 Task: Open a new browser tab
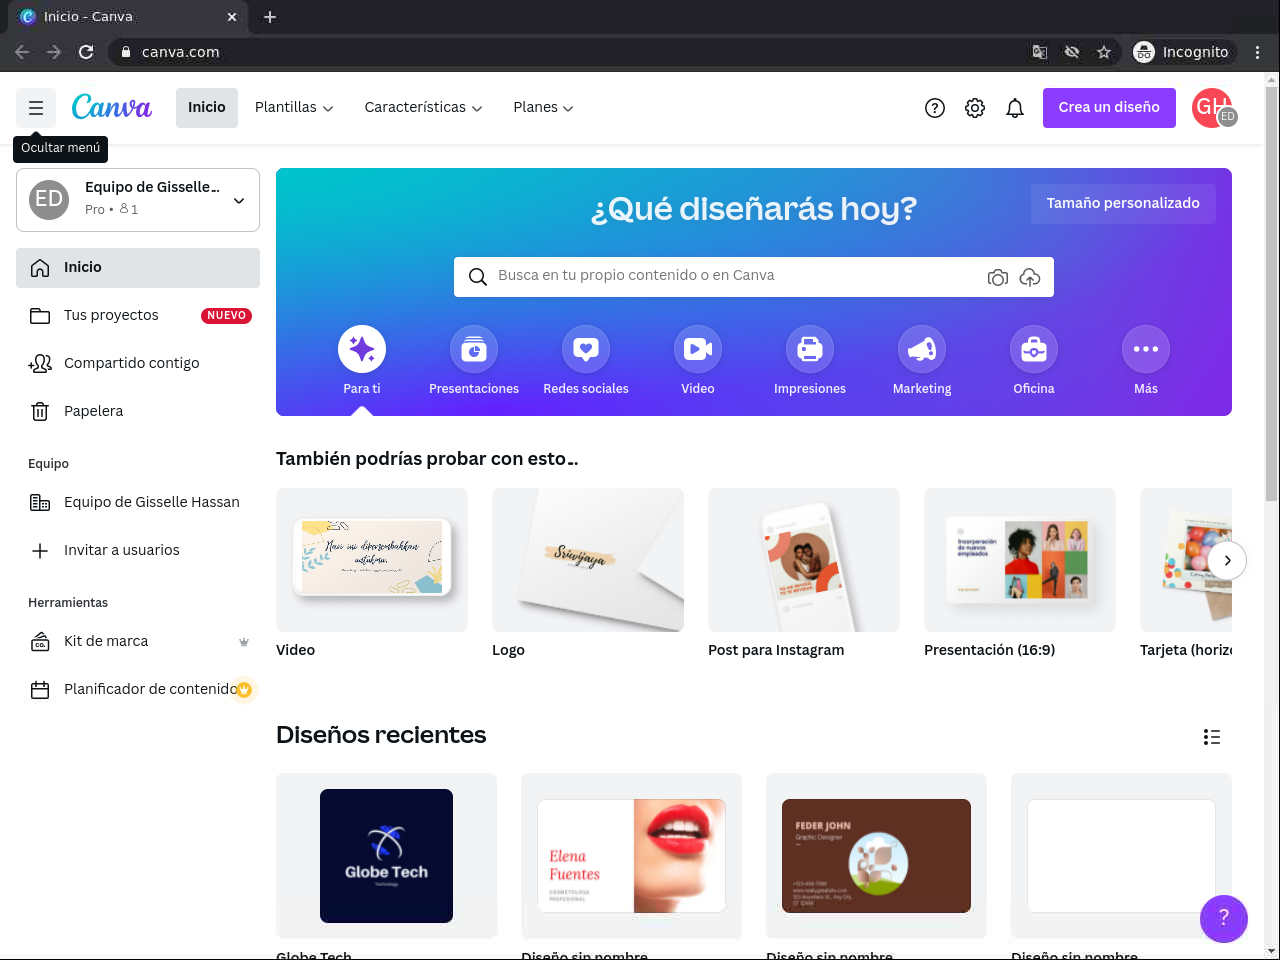point(270,17)
